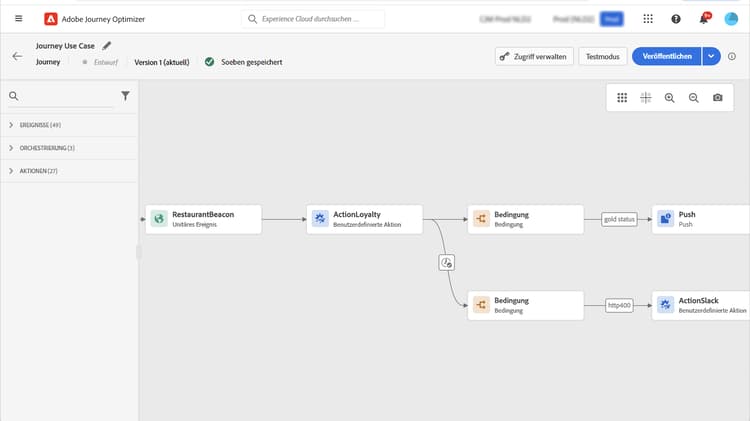Zoom in on the journey canvas
The height and width of the screenshot is (421, 750).
point(669,98)
